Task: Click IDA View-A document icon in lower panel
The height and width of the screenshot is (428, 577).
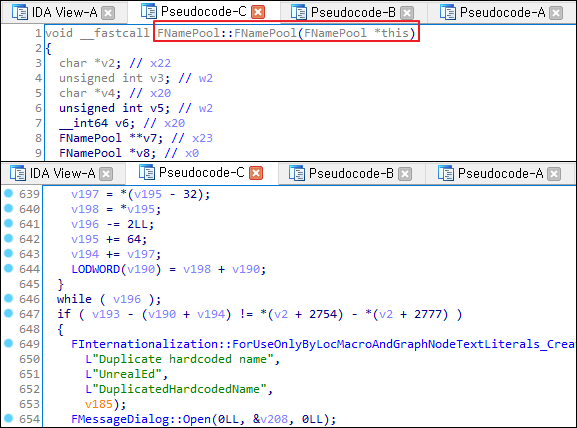Action: click(x=18, y=173)
